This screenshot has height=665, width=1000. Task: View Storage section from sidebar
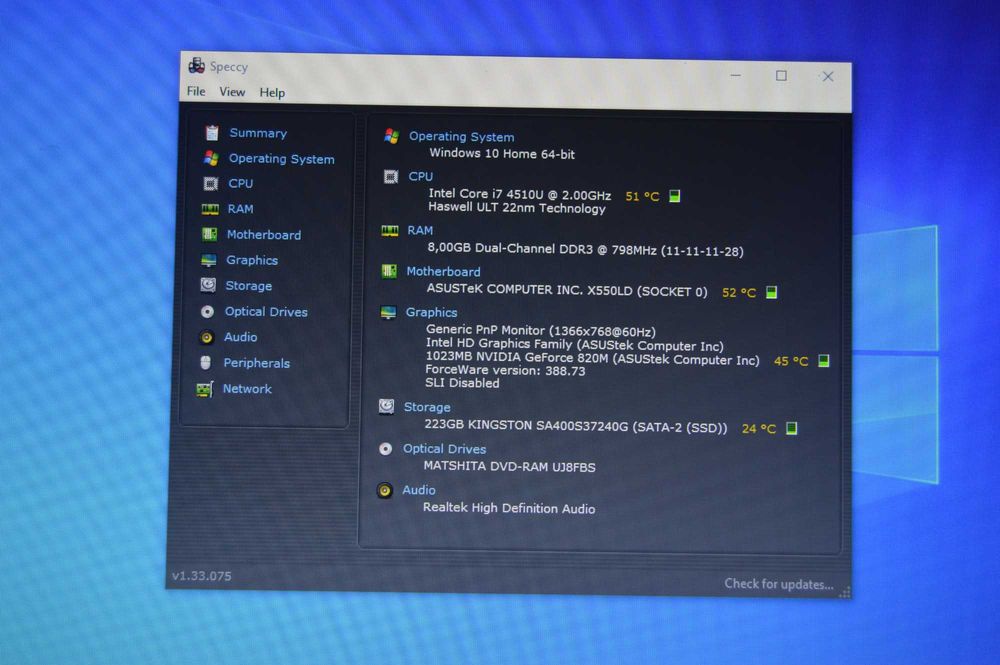[249, 286]
